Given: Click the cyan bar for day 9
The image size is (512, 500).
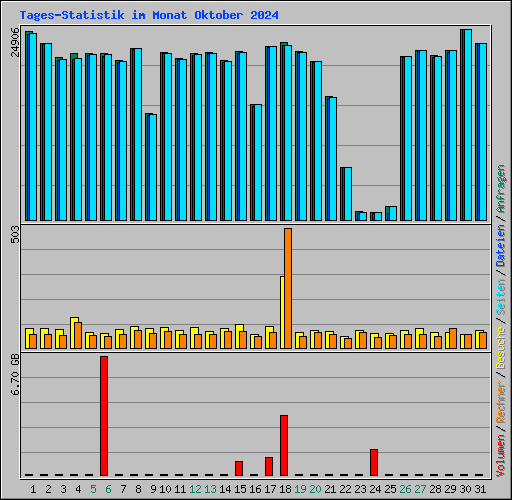Looking at the screenshot, I should (153, 168).
